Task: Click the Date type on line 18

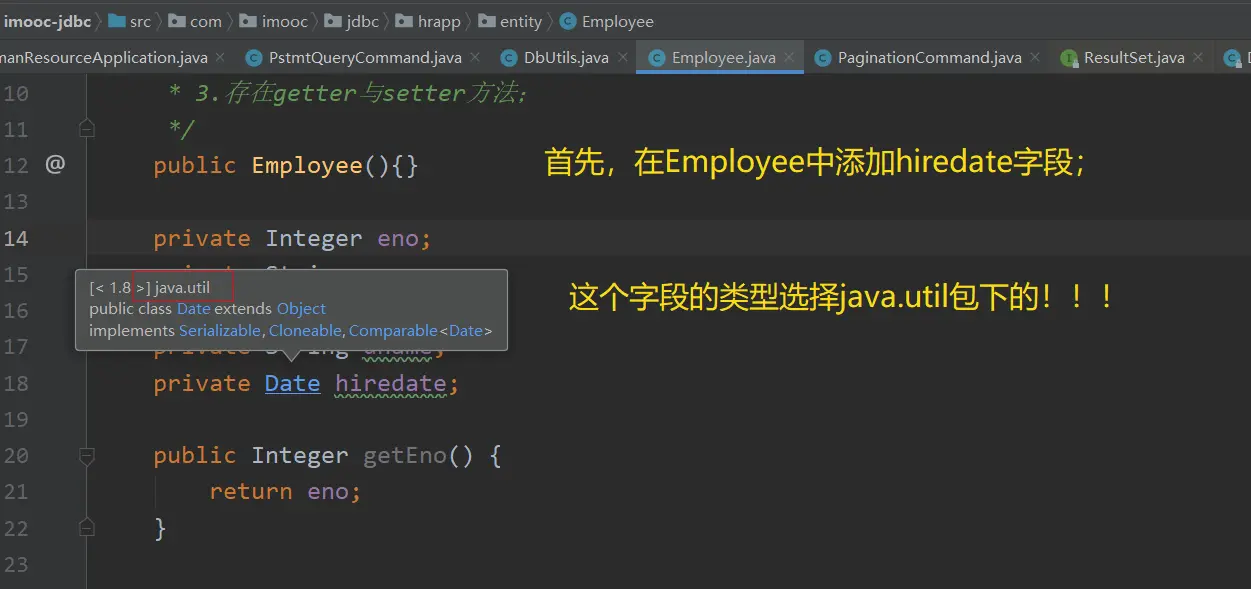Action: click(x=293, y=383)
